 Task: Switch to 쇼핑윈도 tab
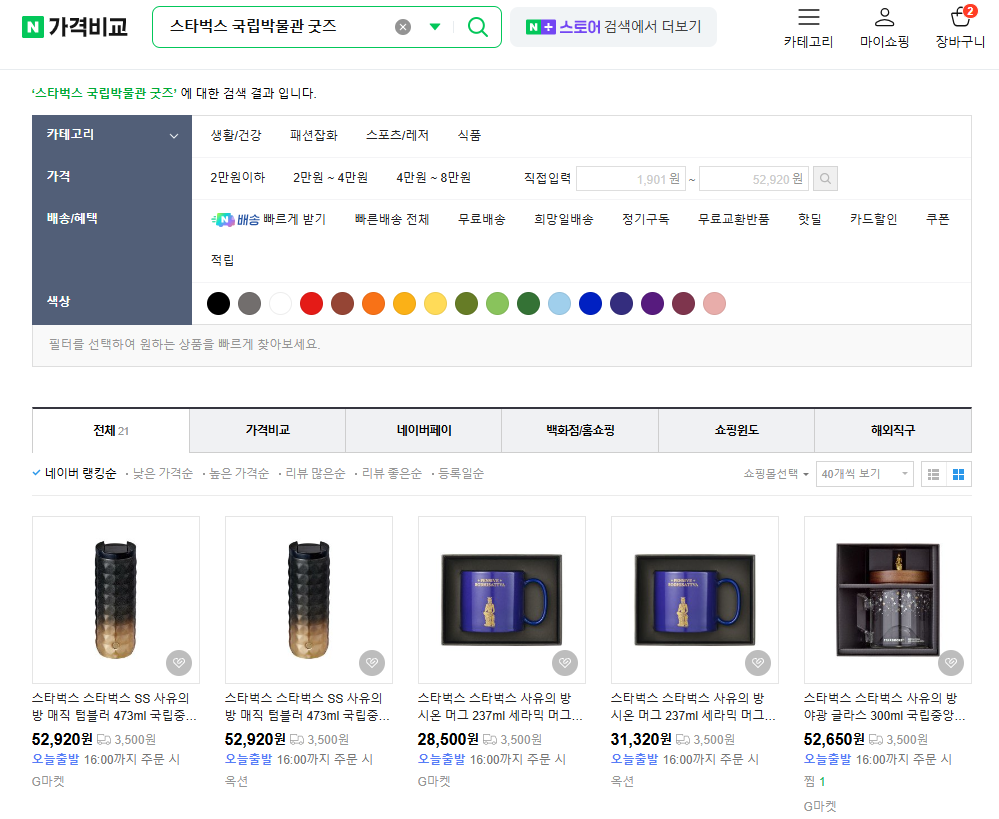(x=737, y=430)
